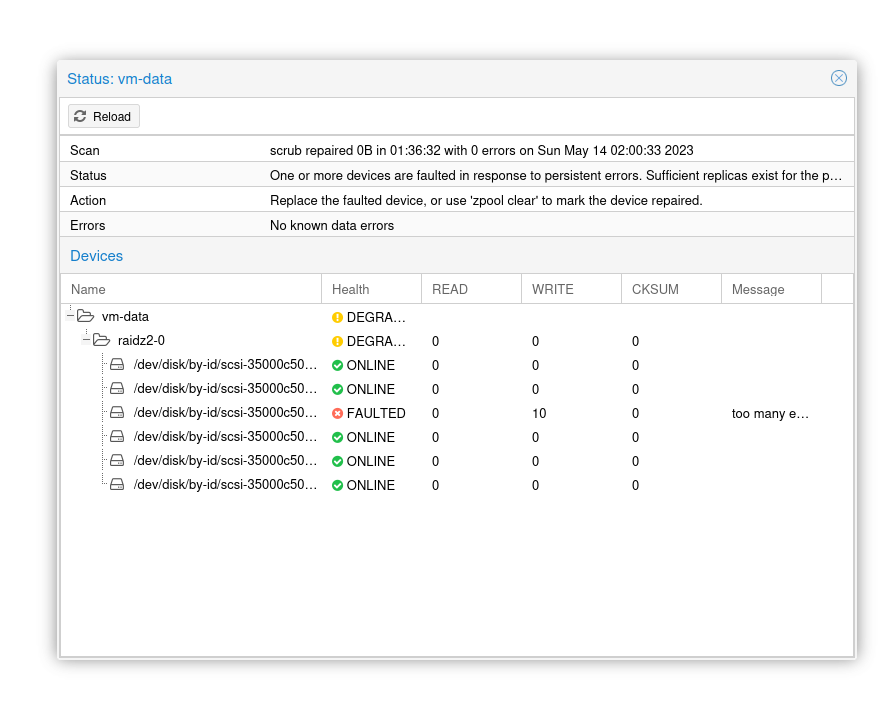The image size is (887, 721).
Task: Select the truncated Status row text
Action: (555, 175)
